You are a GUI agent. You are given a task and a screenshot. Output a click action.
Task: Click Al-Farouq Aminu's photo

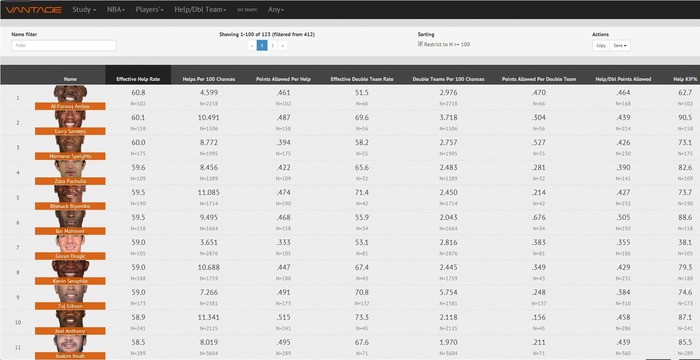point(70,94)
